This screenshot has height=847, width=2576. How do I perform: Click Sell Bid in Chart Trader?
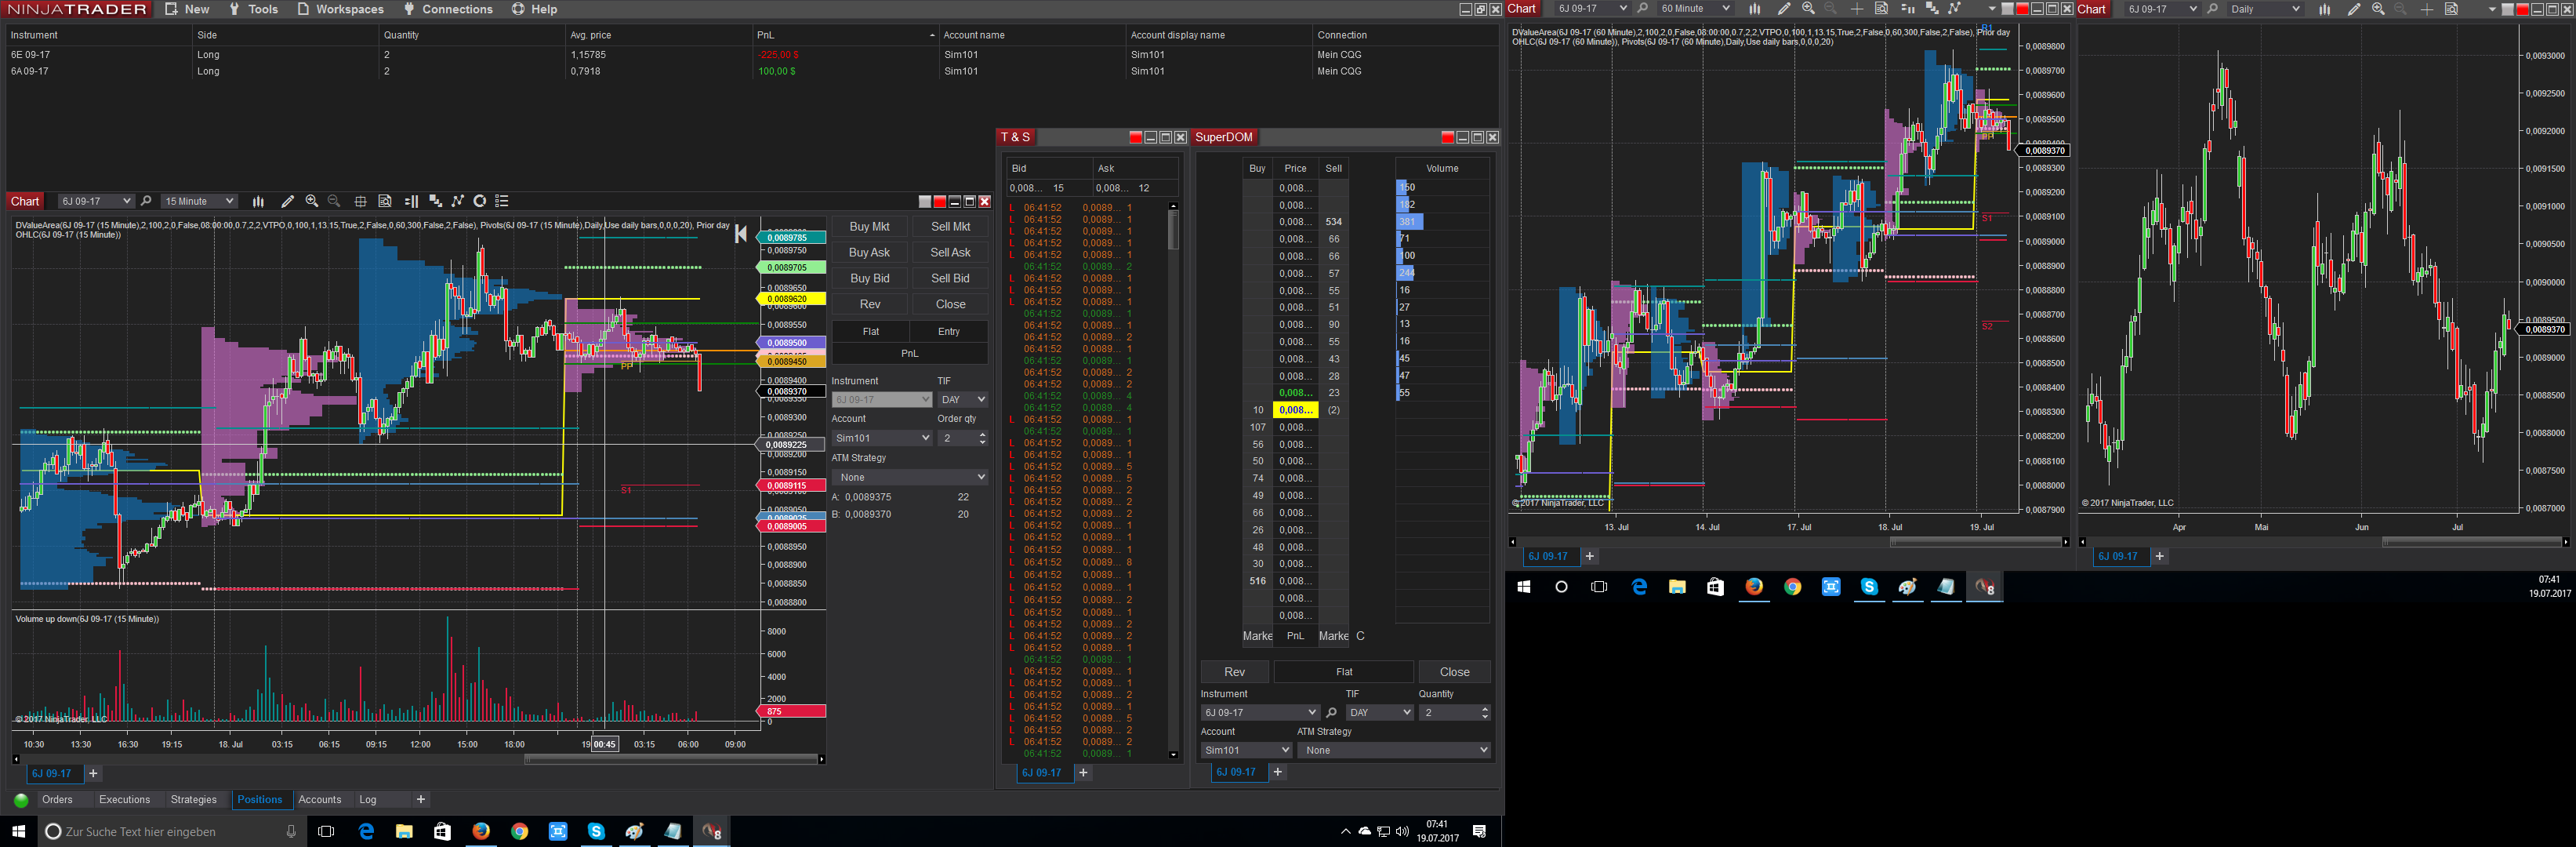click(951, 279)
